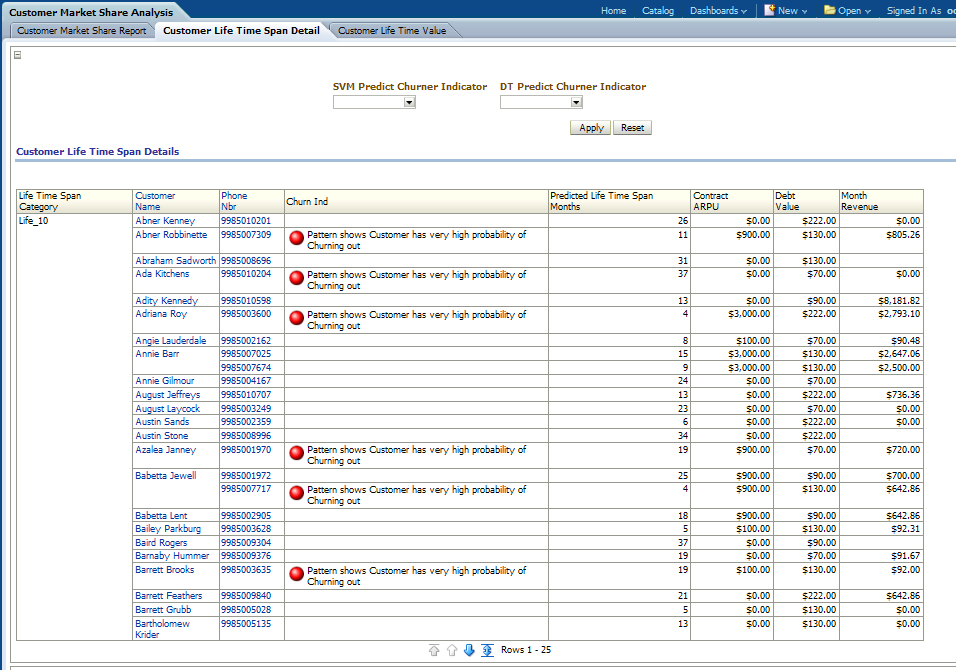Open the New menu
The image size is (956, 670).
pos(787,11)
